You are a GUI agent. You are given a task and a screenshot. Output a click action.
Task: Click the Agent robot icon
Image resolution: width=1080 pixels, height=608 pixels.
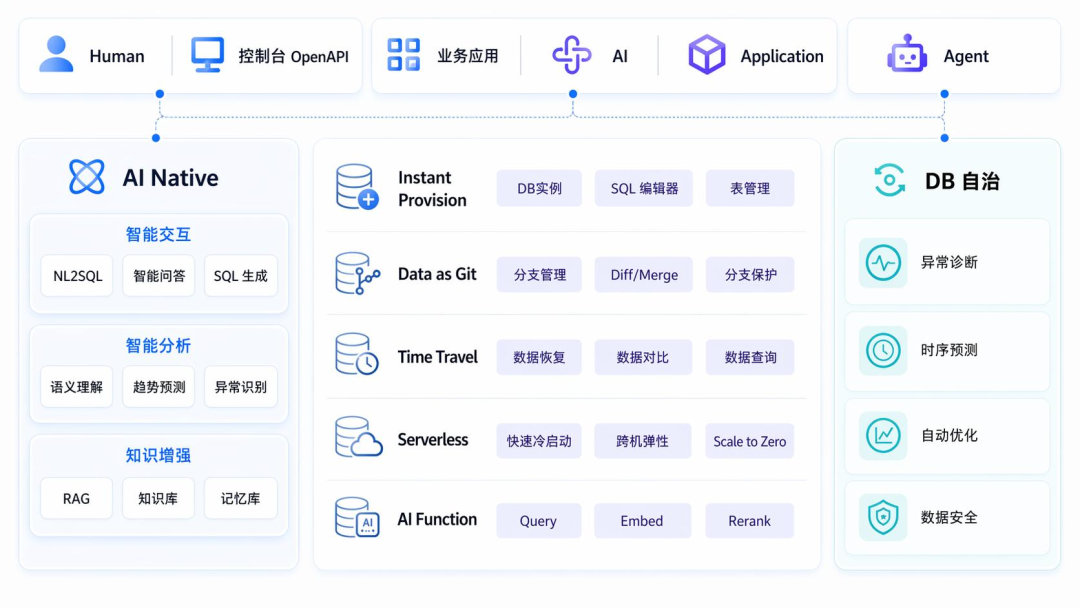[x=907, y=54]
